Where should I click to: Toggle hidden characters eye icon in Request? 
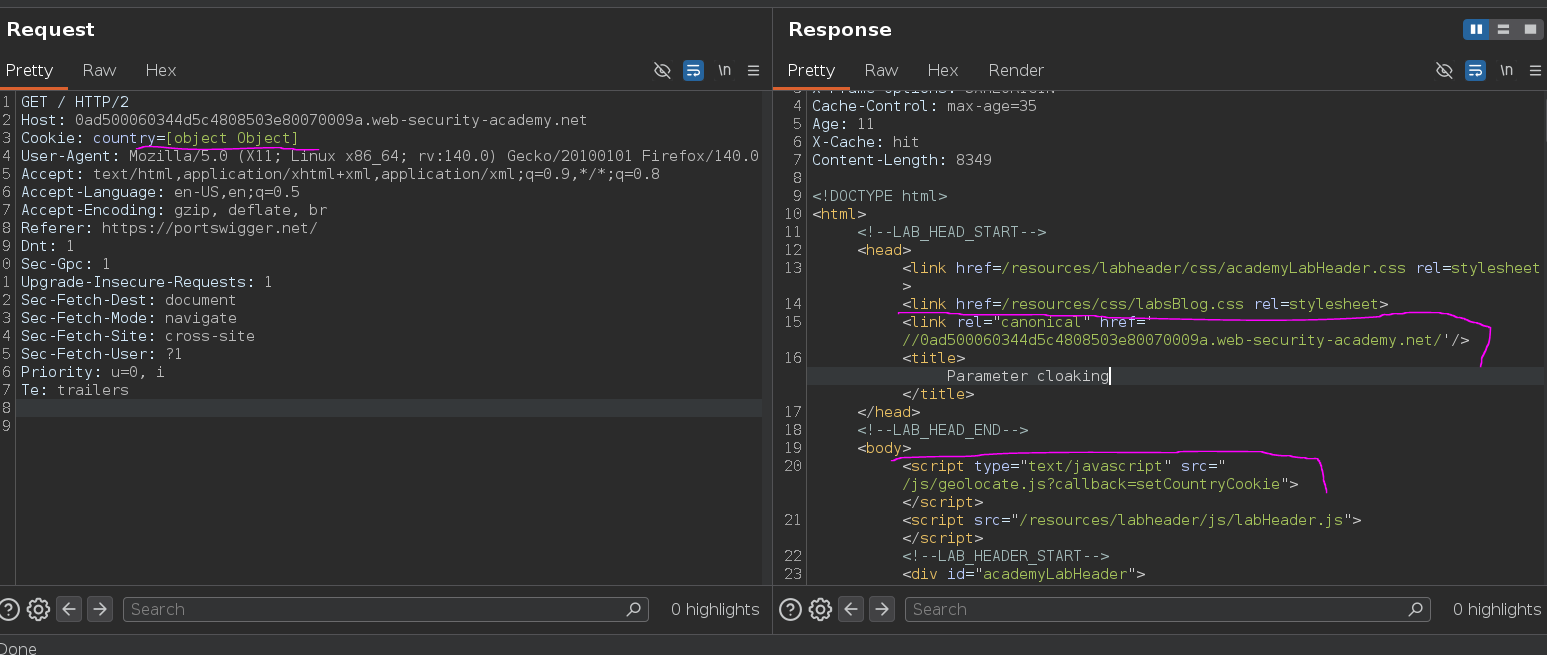pos(662,70)
